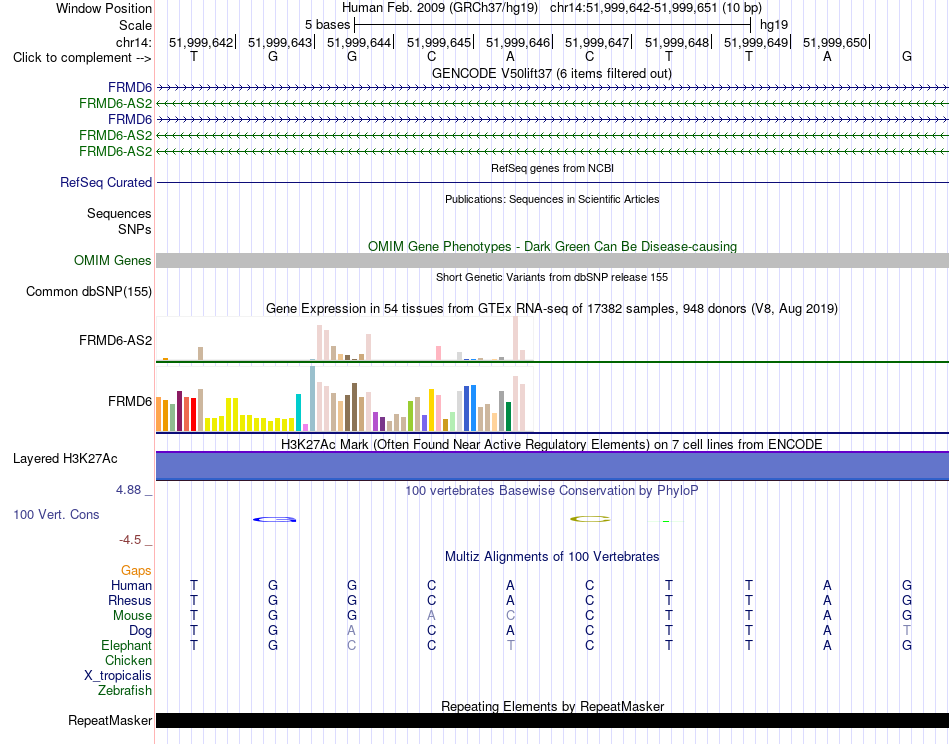The width and height of the screenshot is (950, 744).
Task: Click the SNPs track label
Action: 135,229
